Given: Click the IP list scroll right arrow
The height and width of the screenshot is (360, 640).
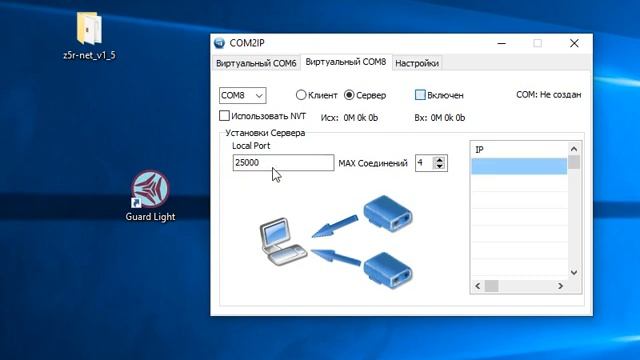Looking at the screenshot, I should point(560,286).
